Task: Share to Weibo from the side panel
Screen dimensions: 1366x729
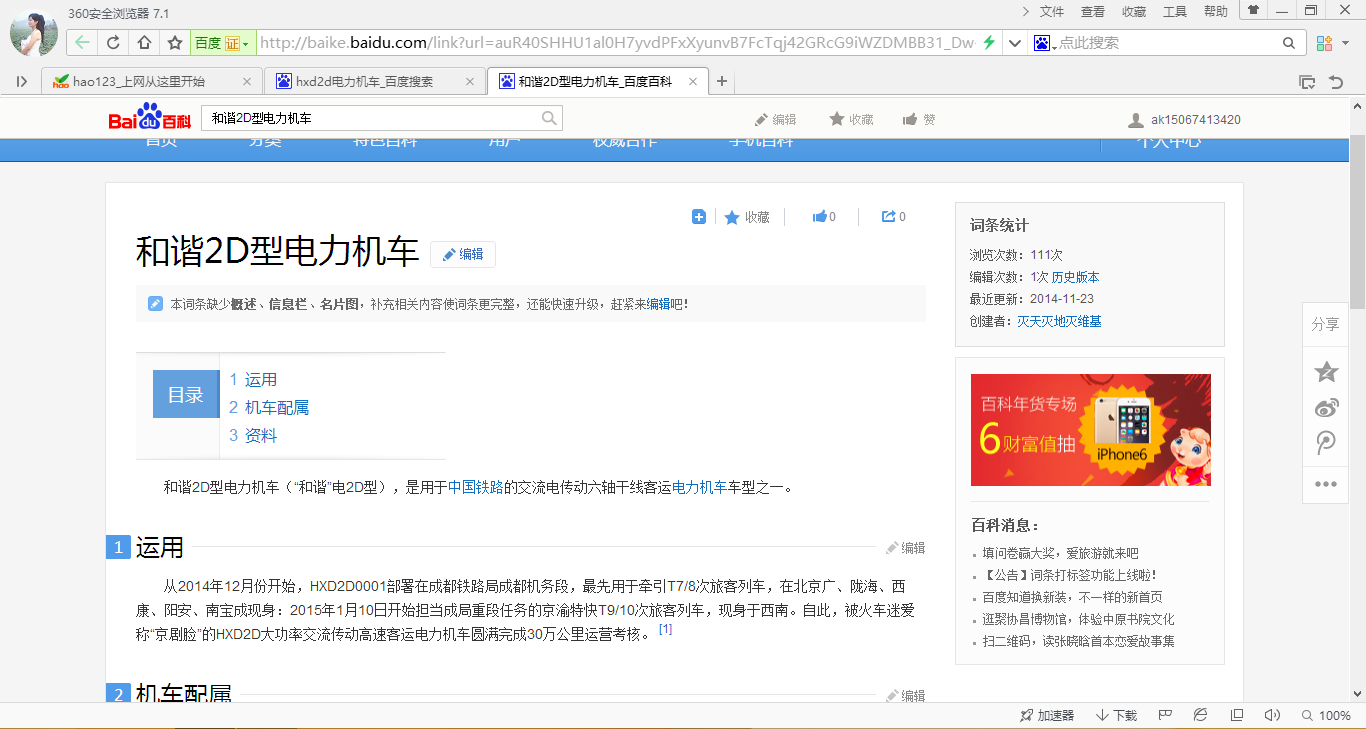Action: tap(1326, 407)
